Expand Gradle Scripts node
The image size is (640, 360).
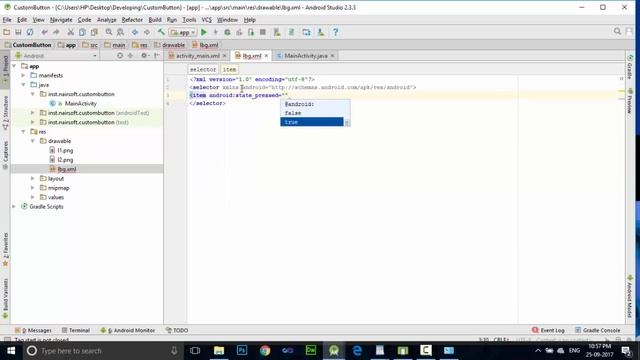coord(15,207)
